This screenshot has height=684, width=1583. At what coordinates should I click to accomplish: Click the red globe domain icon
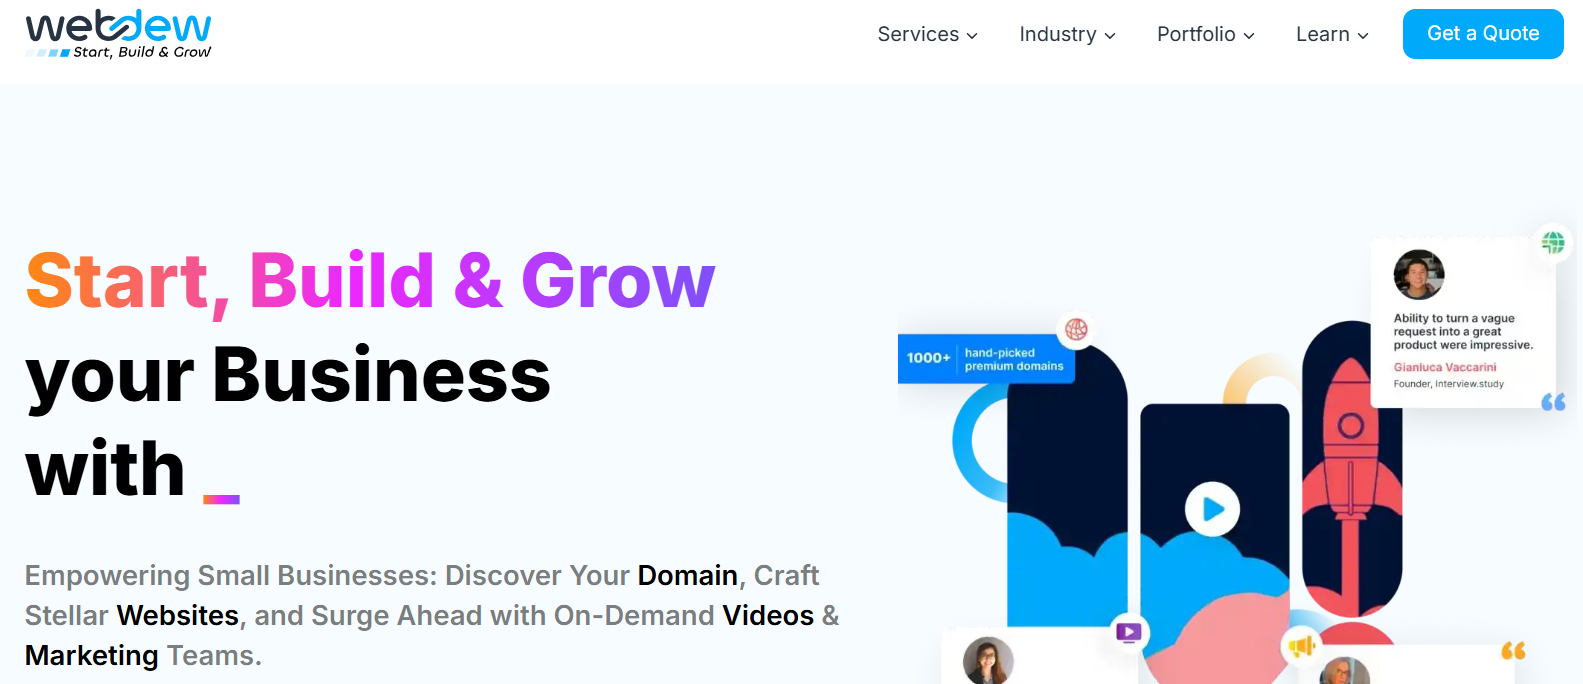coord(1076,329)
